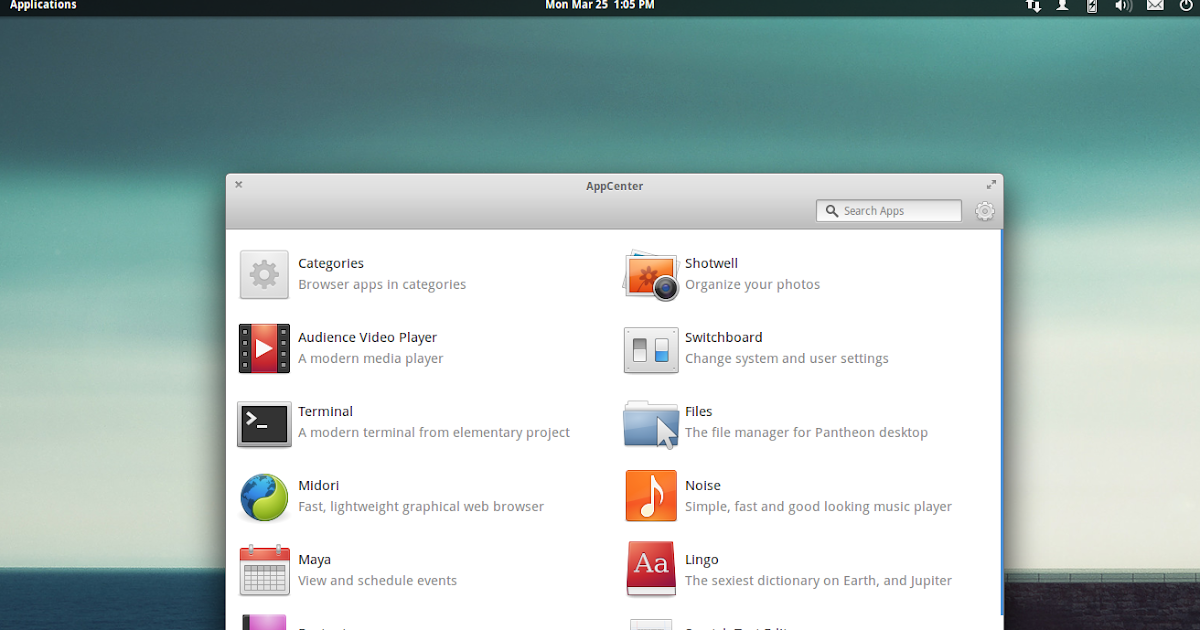The image size is (1200, 630).
Task: Click "Organize your photos" description
Action: click(x=752, y=285)
